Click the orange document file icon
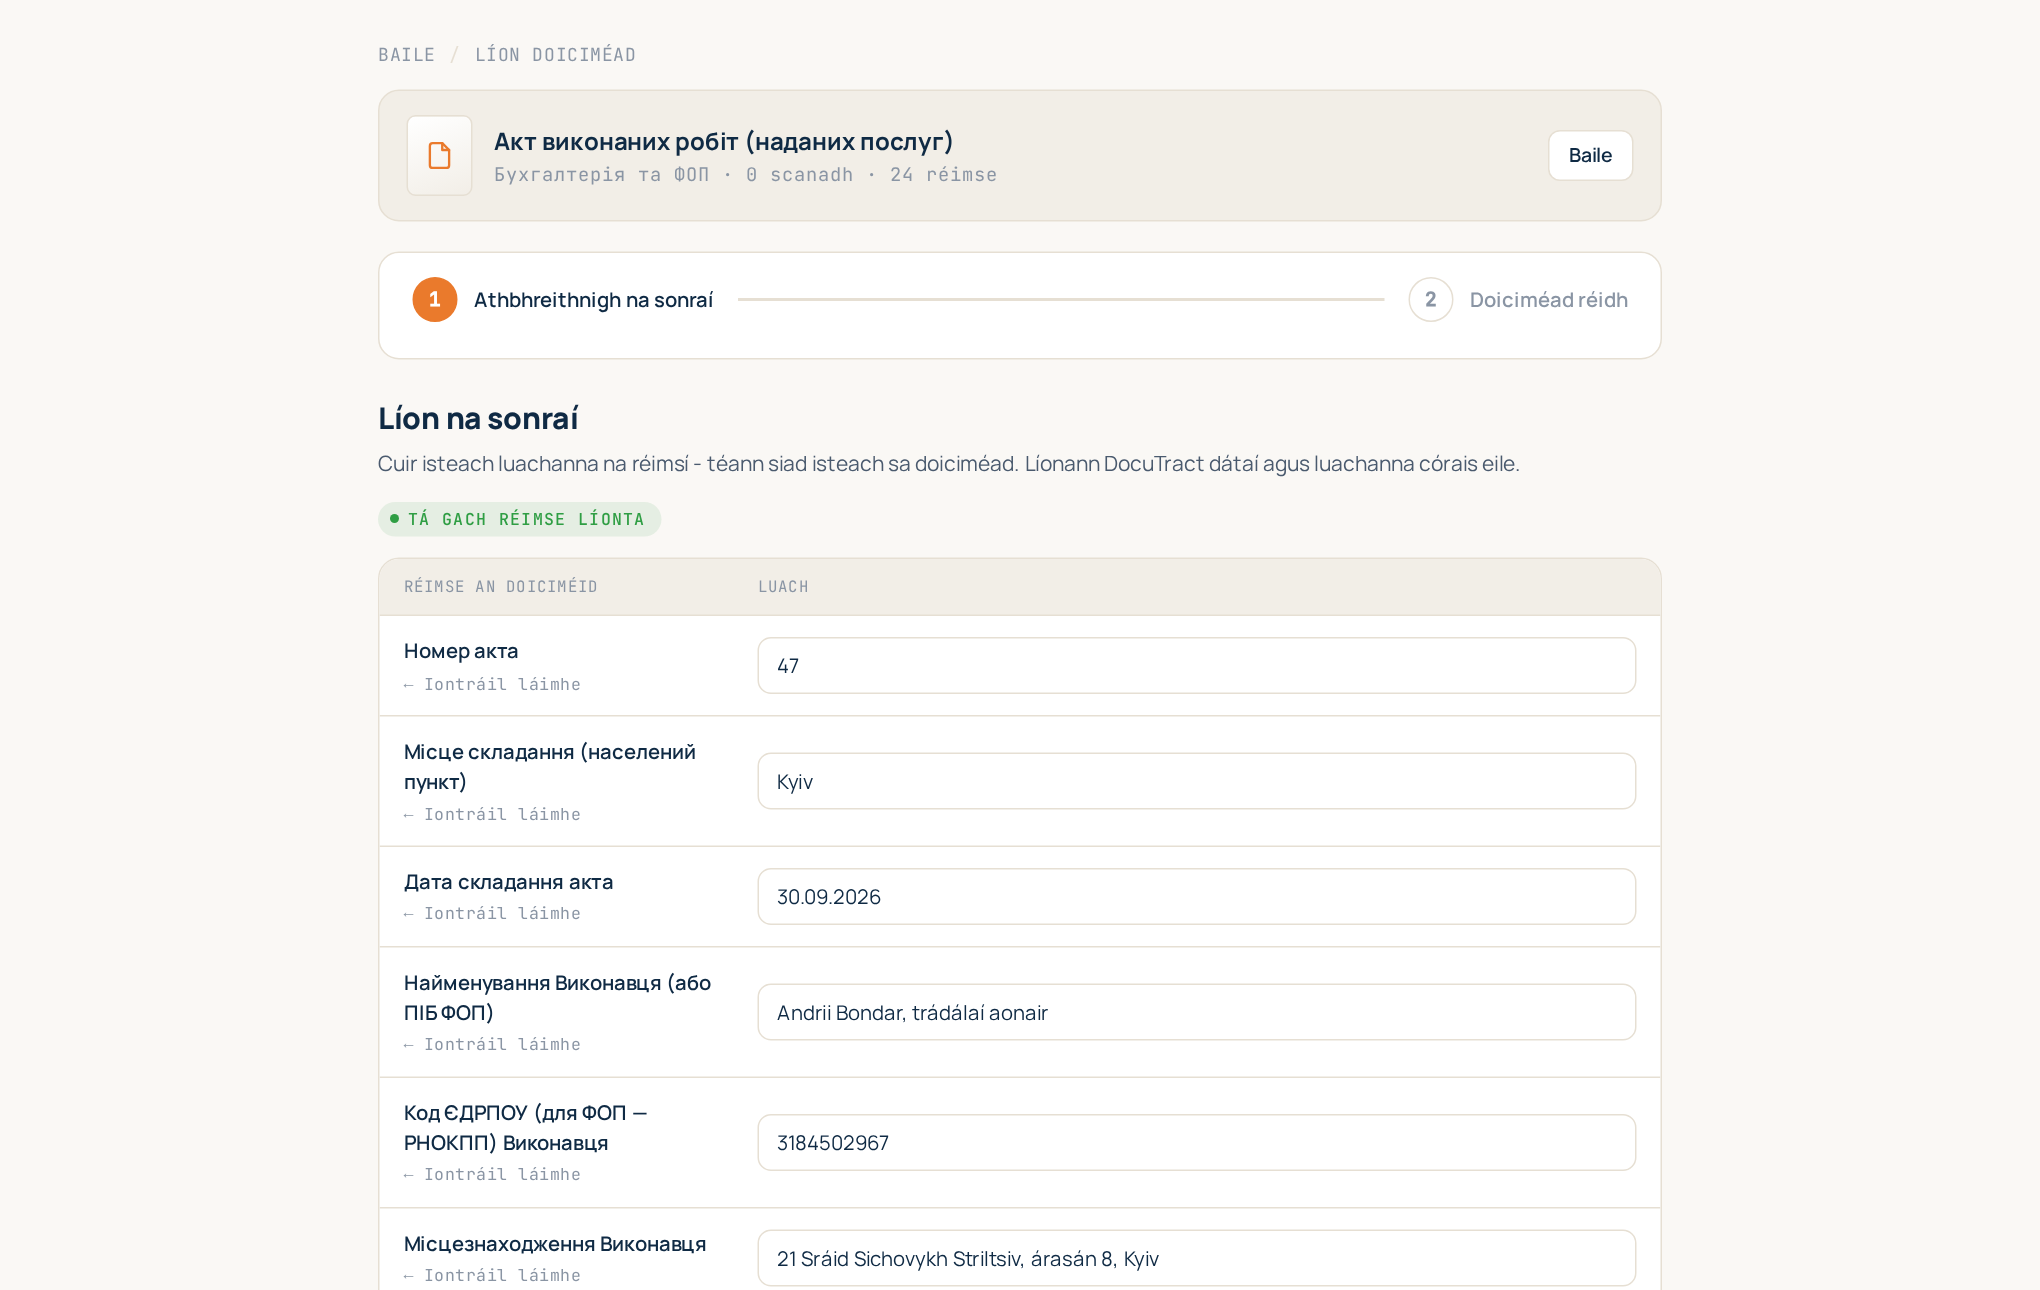This screenshot has width=2040, height=1290. [439, 155]
